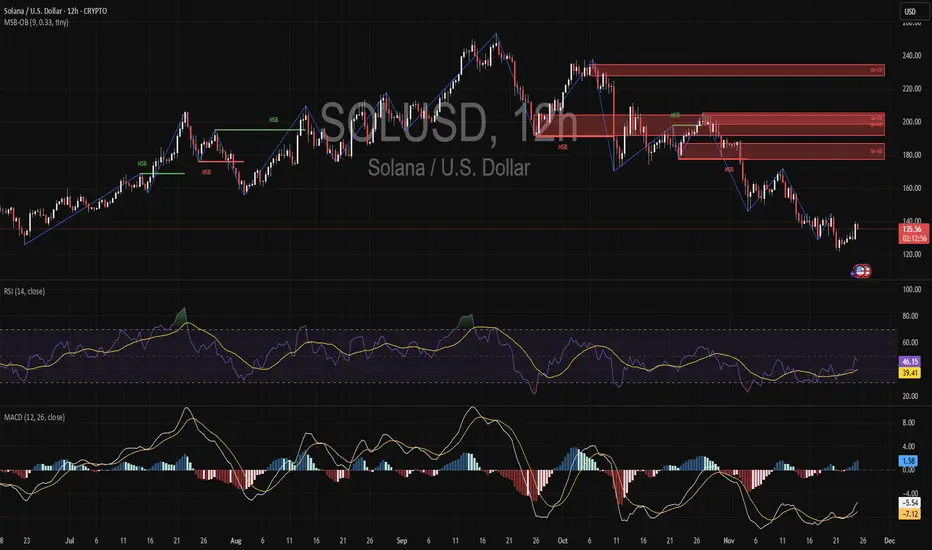The image size is (932, 550).
Task: Click the 100.00 label on RSI scale
Action: coord(912,290)
